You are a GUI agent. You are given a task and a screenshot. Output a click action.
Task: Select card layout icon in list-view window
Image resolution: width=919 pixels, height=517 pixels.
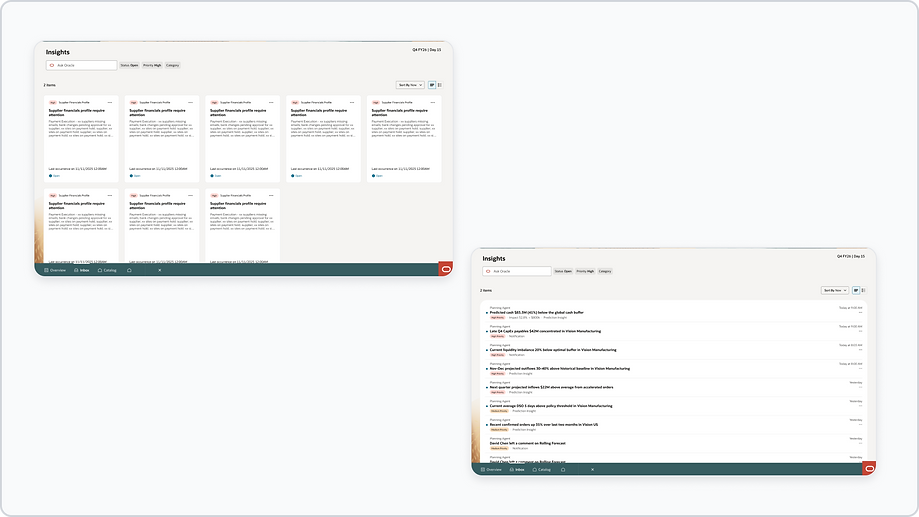tap(856, 290)
